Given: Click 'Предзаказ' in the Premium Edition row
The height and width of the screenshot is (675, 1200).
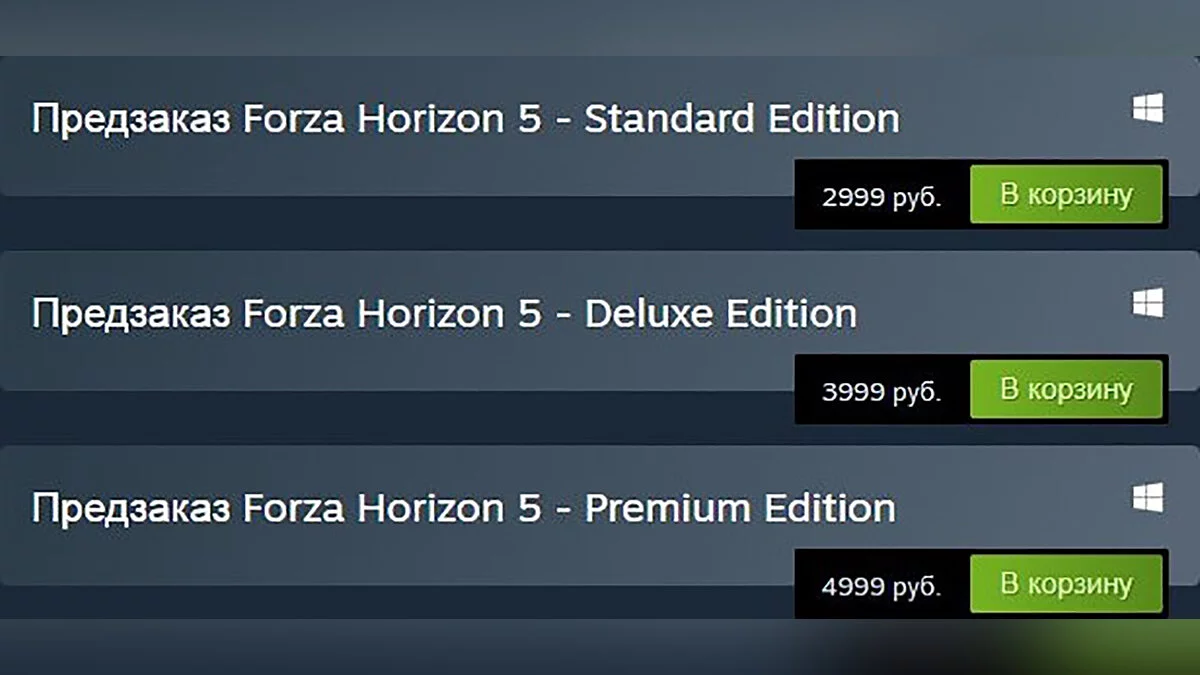Looking at the screenshot, I should [123, 509].
